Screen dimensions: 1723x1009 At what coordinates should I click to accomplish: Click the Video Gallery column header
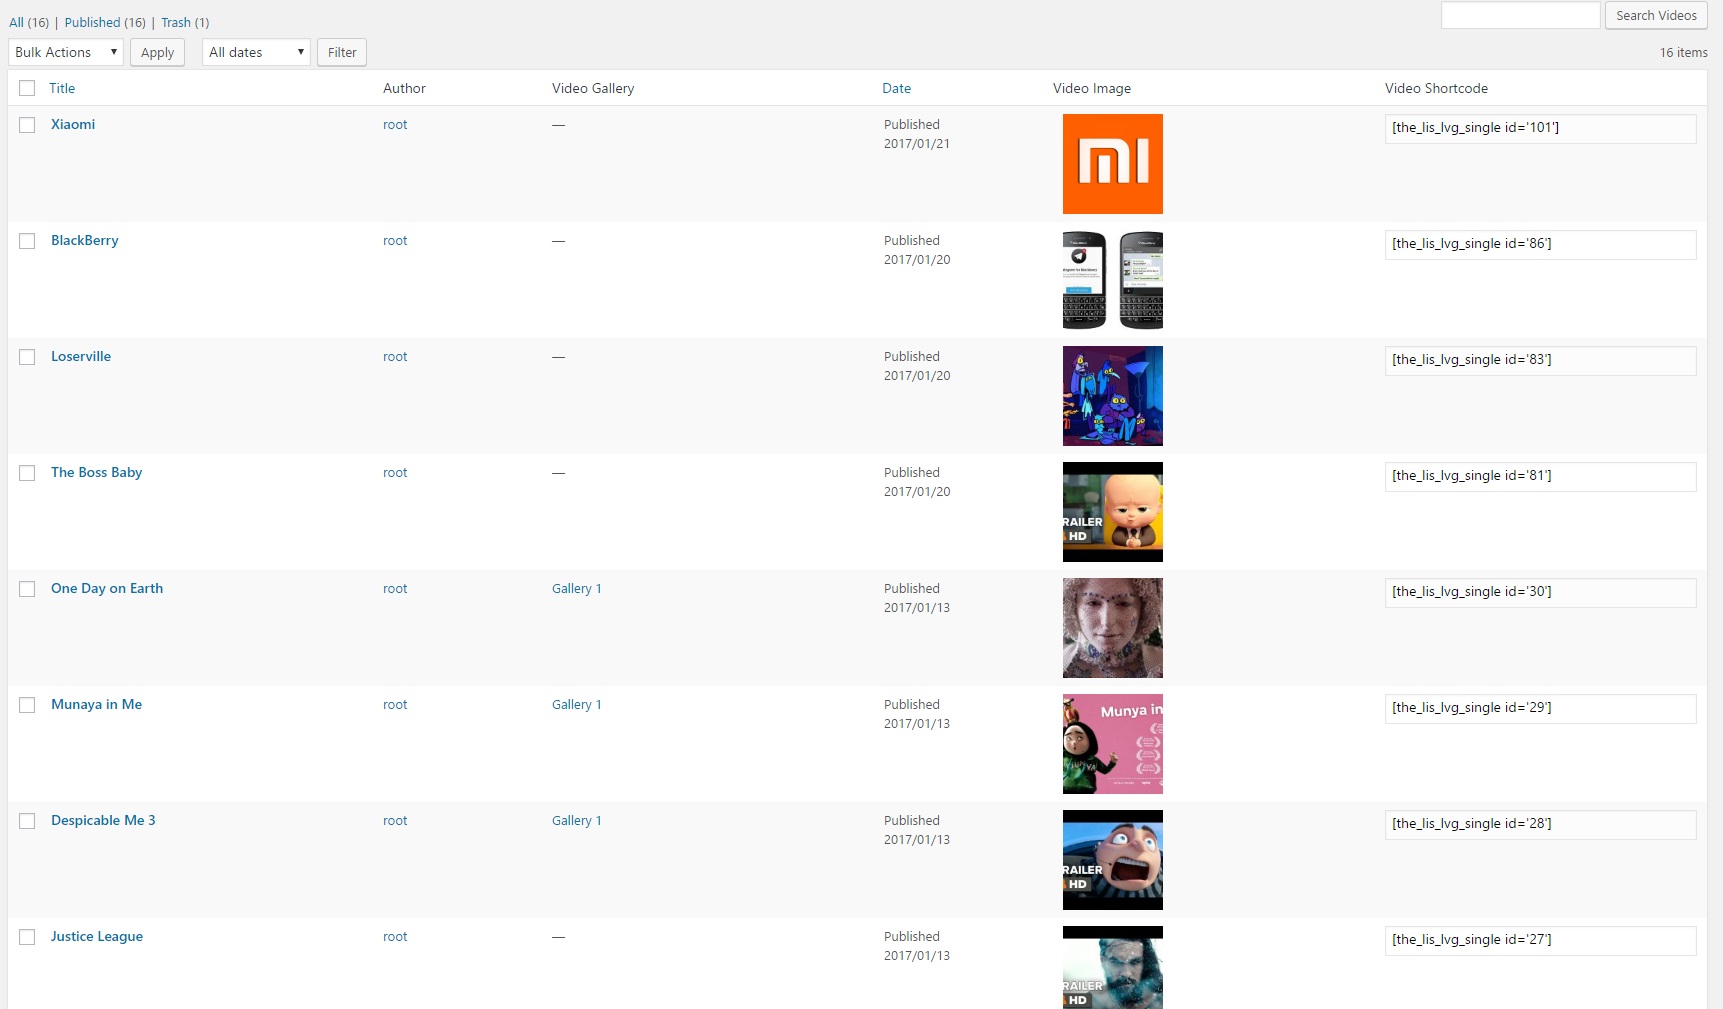[x=593, y=88]
